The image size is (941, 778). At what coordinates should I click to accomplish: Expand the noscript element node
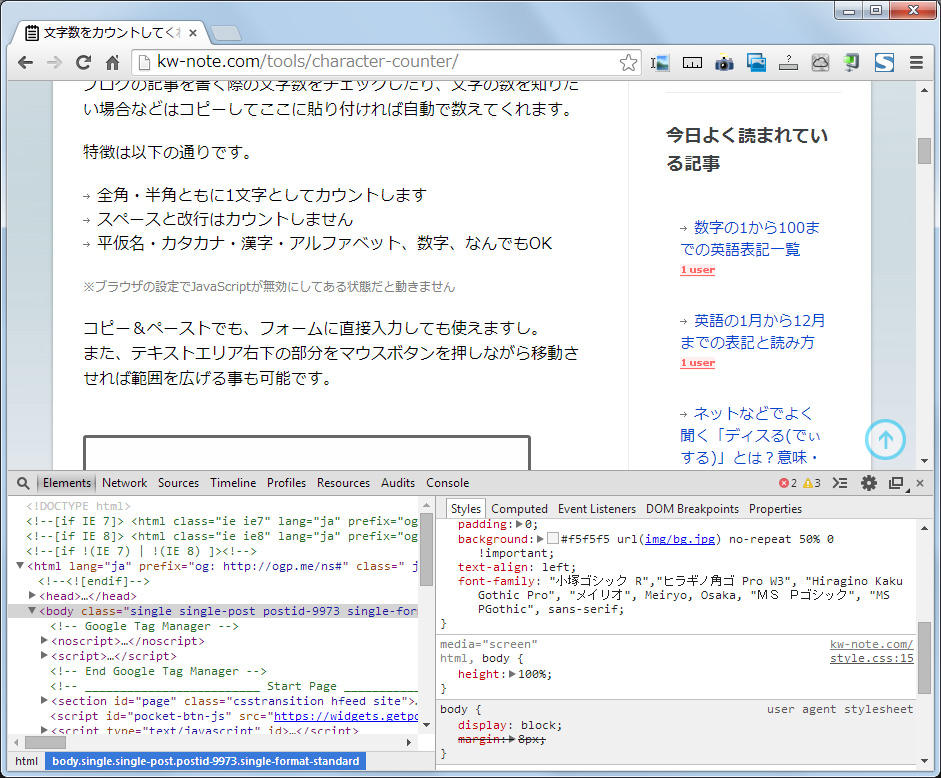click(44, 641)
